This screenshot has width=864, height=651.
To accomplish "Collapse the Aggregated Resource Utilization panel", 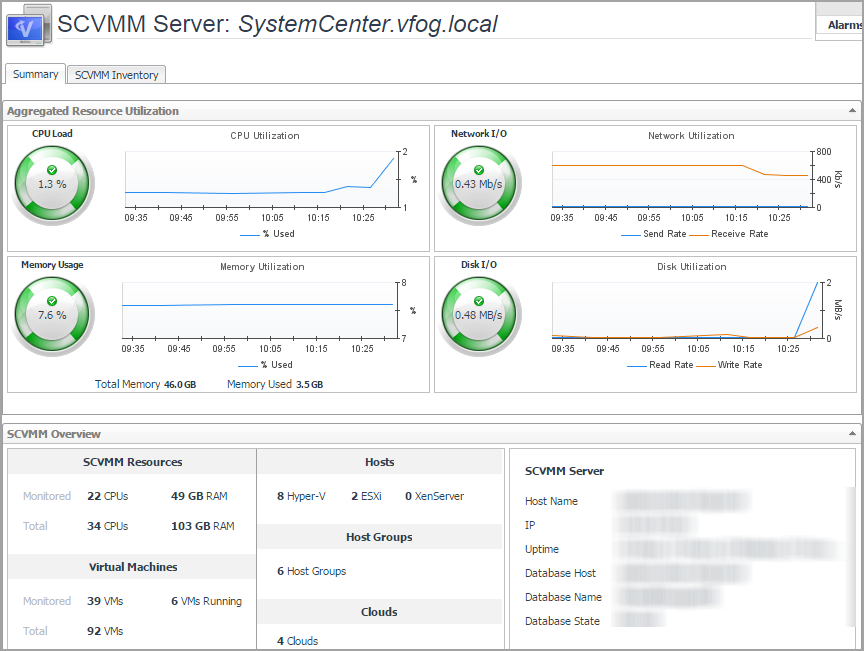I will pos(852,111).
